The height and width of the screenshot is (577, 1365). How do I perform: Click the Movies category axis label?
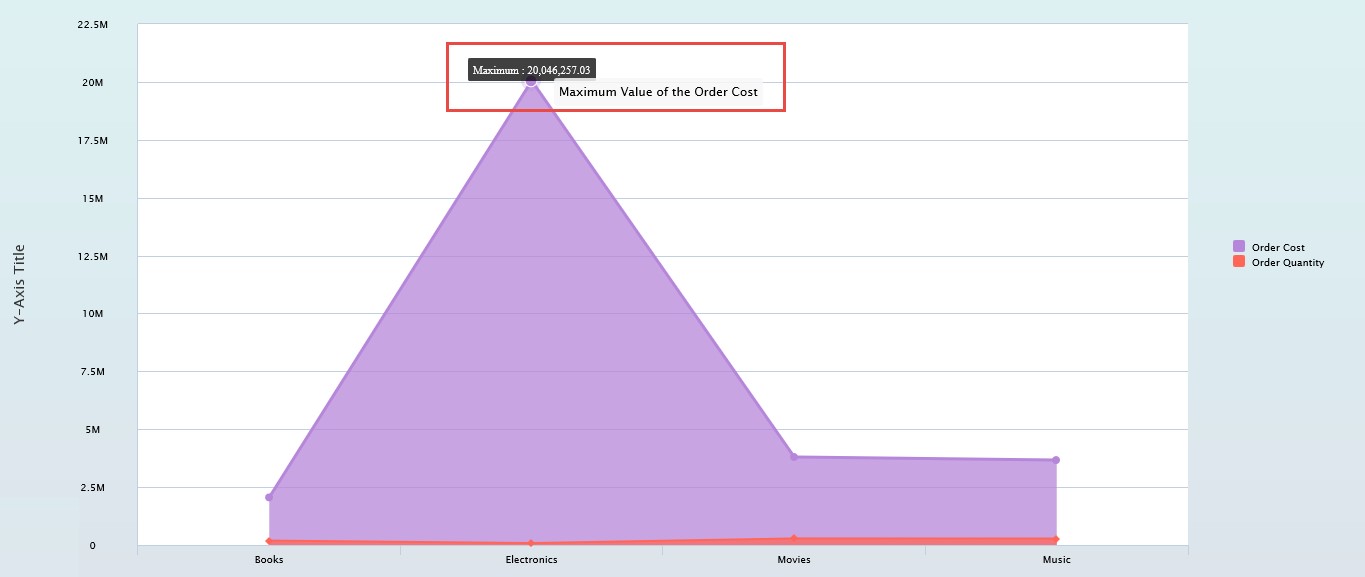794,560
